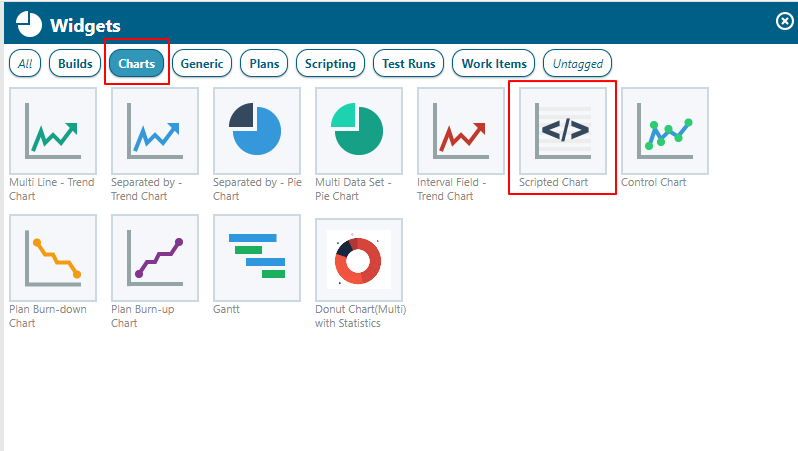
Task: Switch to the Builds category filter
Action: click(75, 64)
